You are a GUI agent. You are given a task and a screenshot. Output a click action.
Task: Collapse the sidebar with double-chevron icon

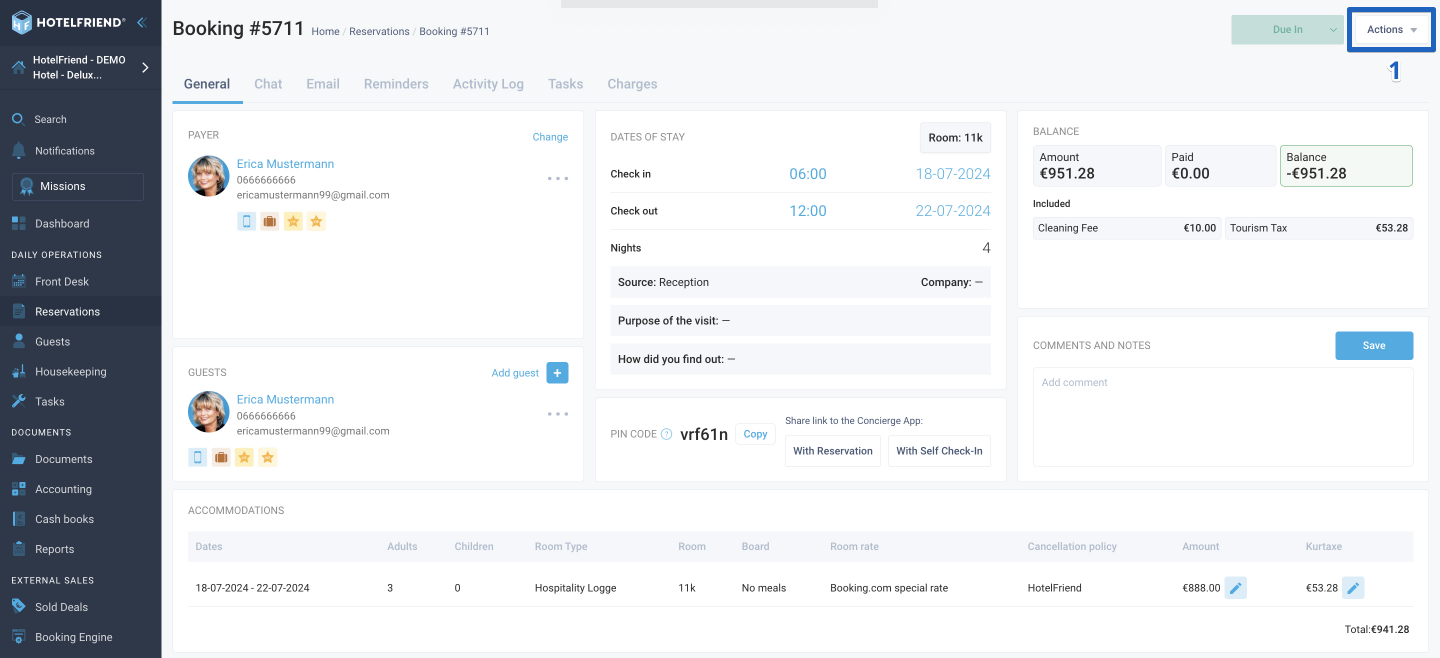pos(142,22)
